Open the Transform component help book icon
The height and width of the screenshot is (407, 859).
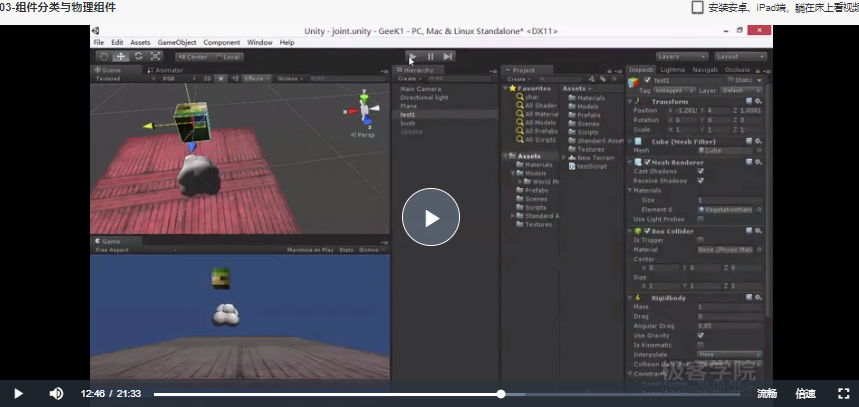click(x=749, y=101)
